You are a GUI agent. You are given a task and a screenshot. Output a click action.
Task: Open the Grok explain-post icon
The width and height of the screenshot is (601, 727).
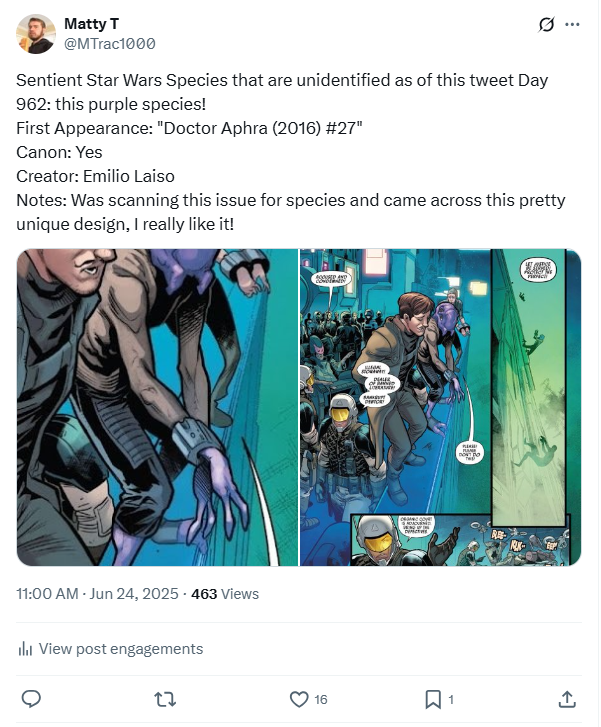[x=546, y=25]
